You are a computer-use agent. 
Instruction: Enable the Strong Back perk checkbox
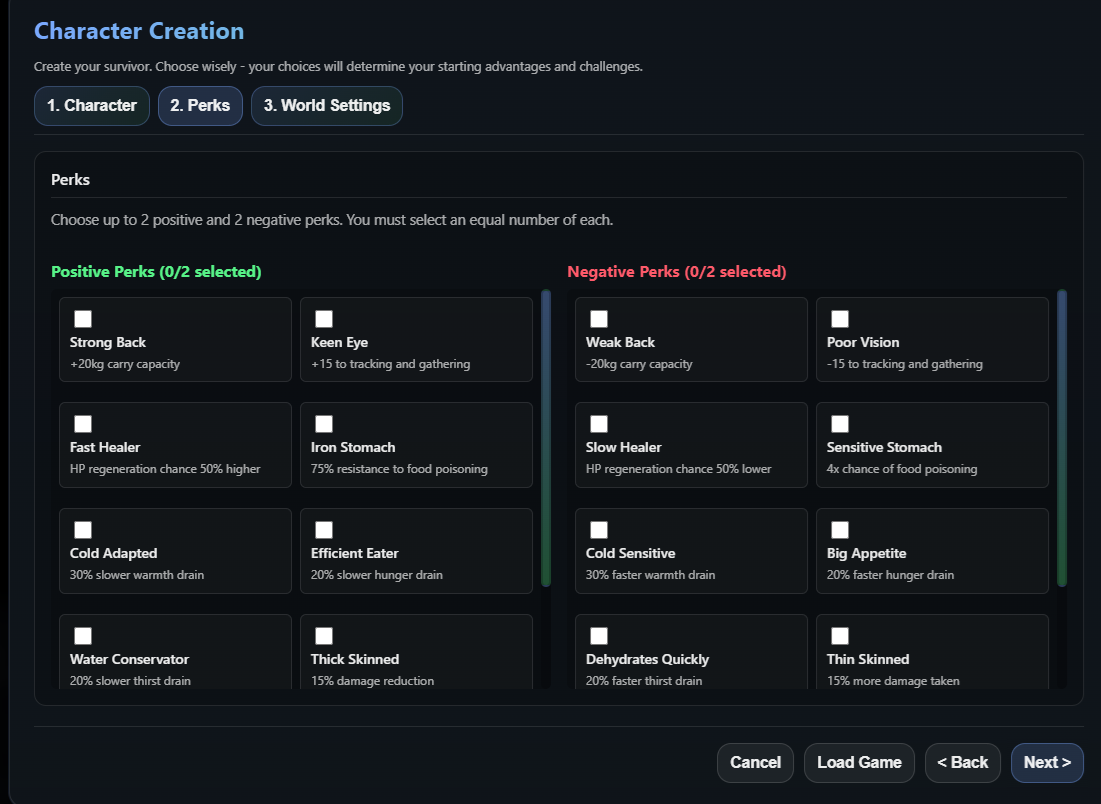point(83,319)
